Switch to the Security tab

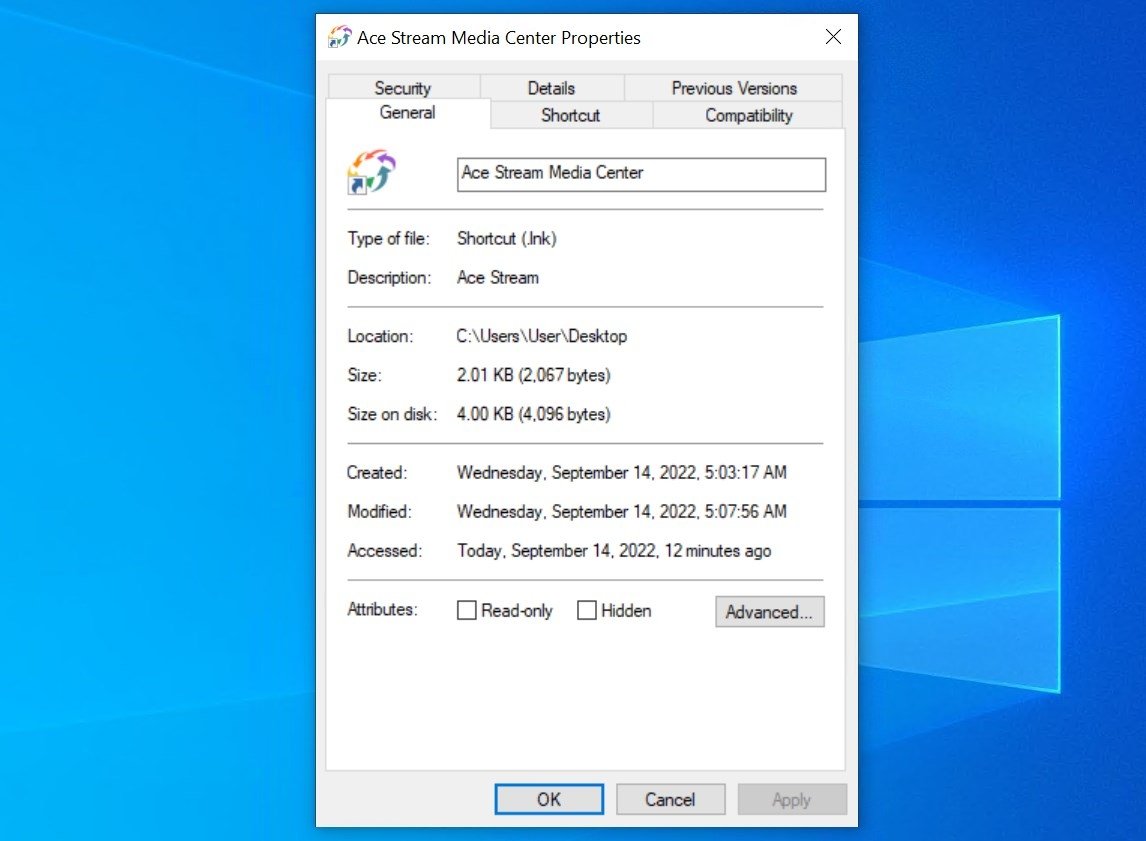pyautogui.click(x=403, y=88)
